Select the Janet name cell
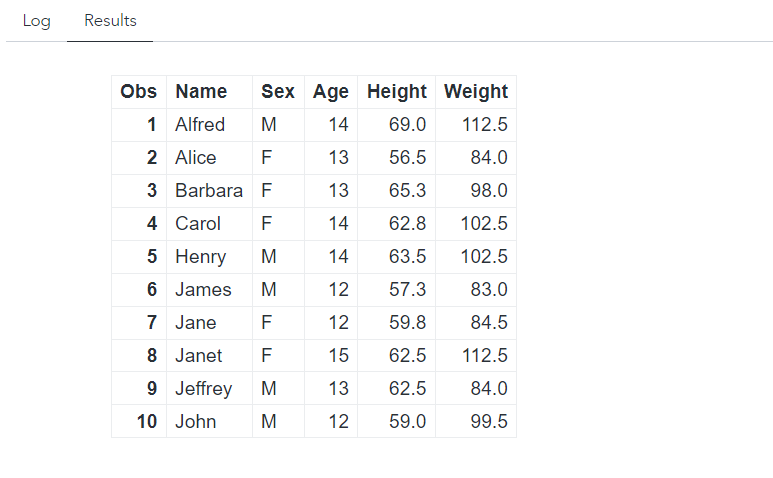The image size is (773, 478). point(199,356)
